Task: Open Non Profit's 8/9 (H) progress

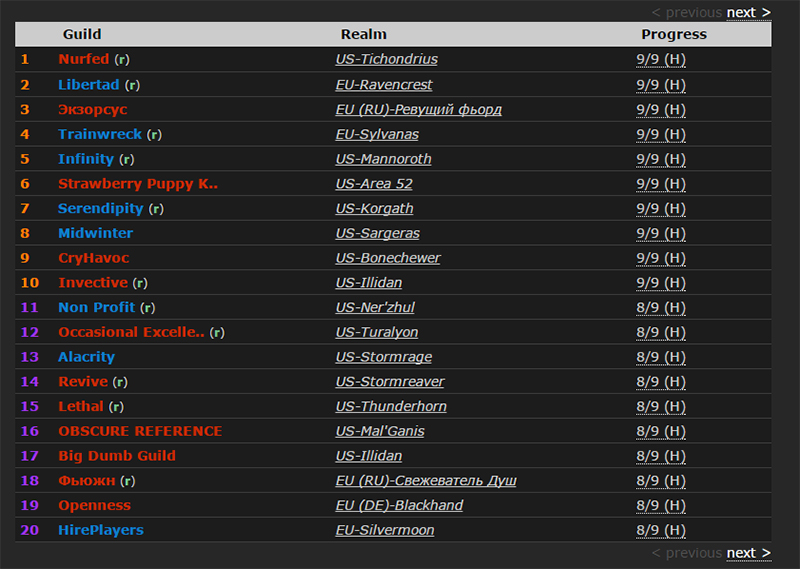Action: 661,308
